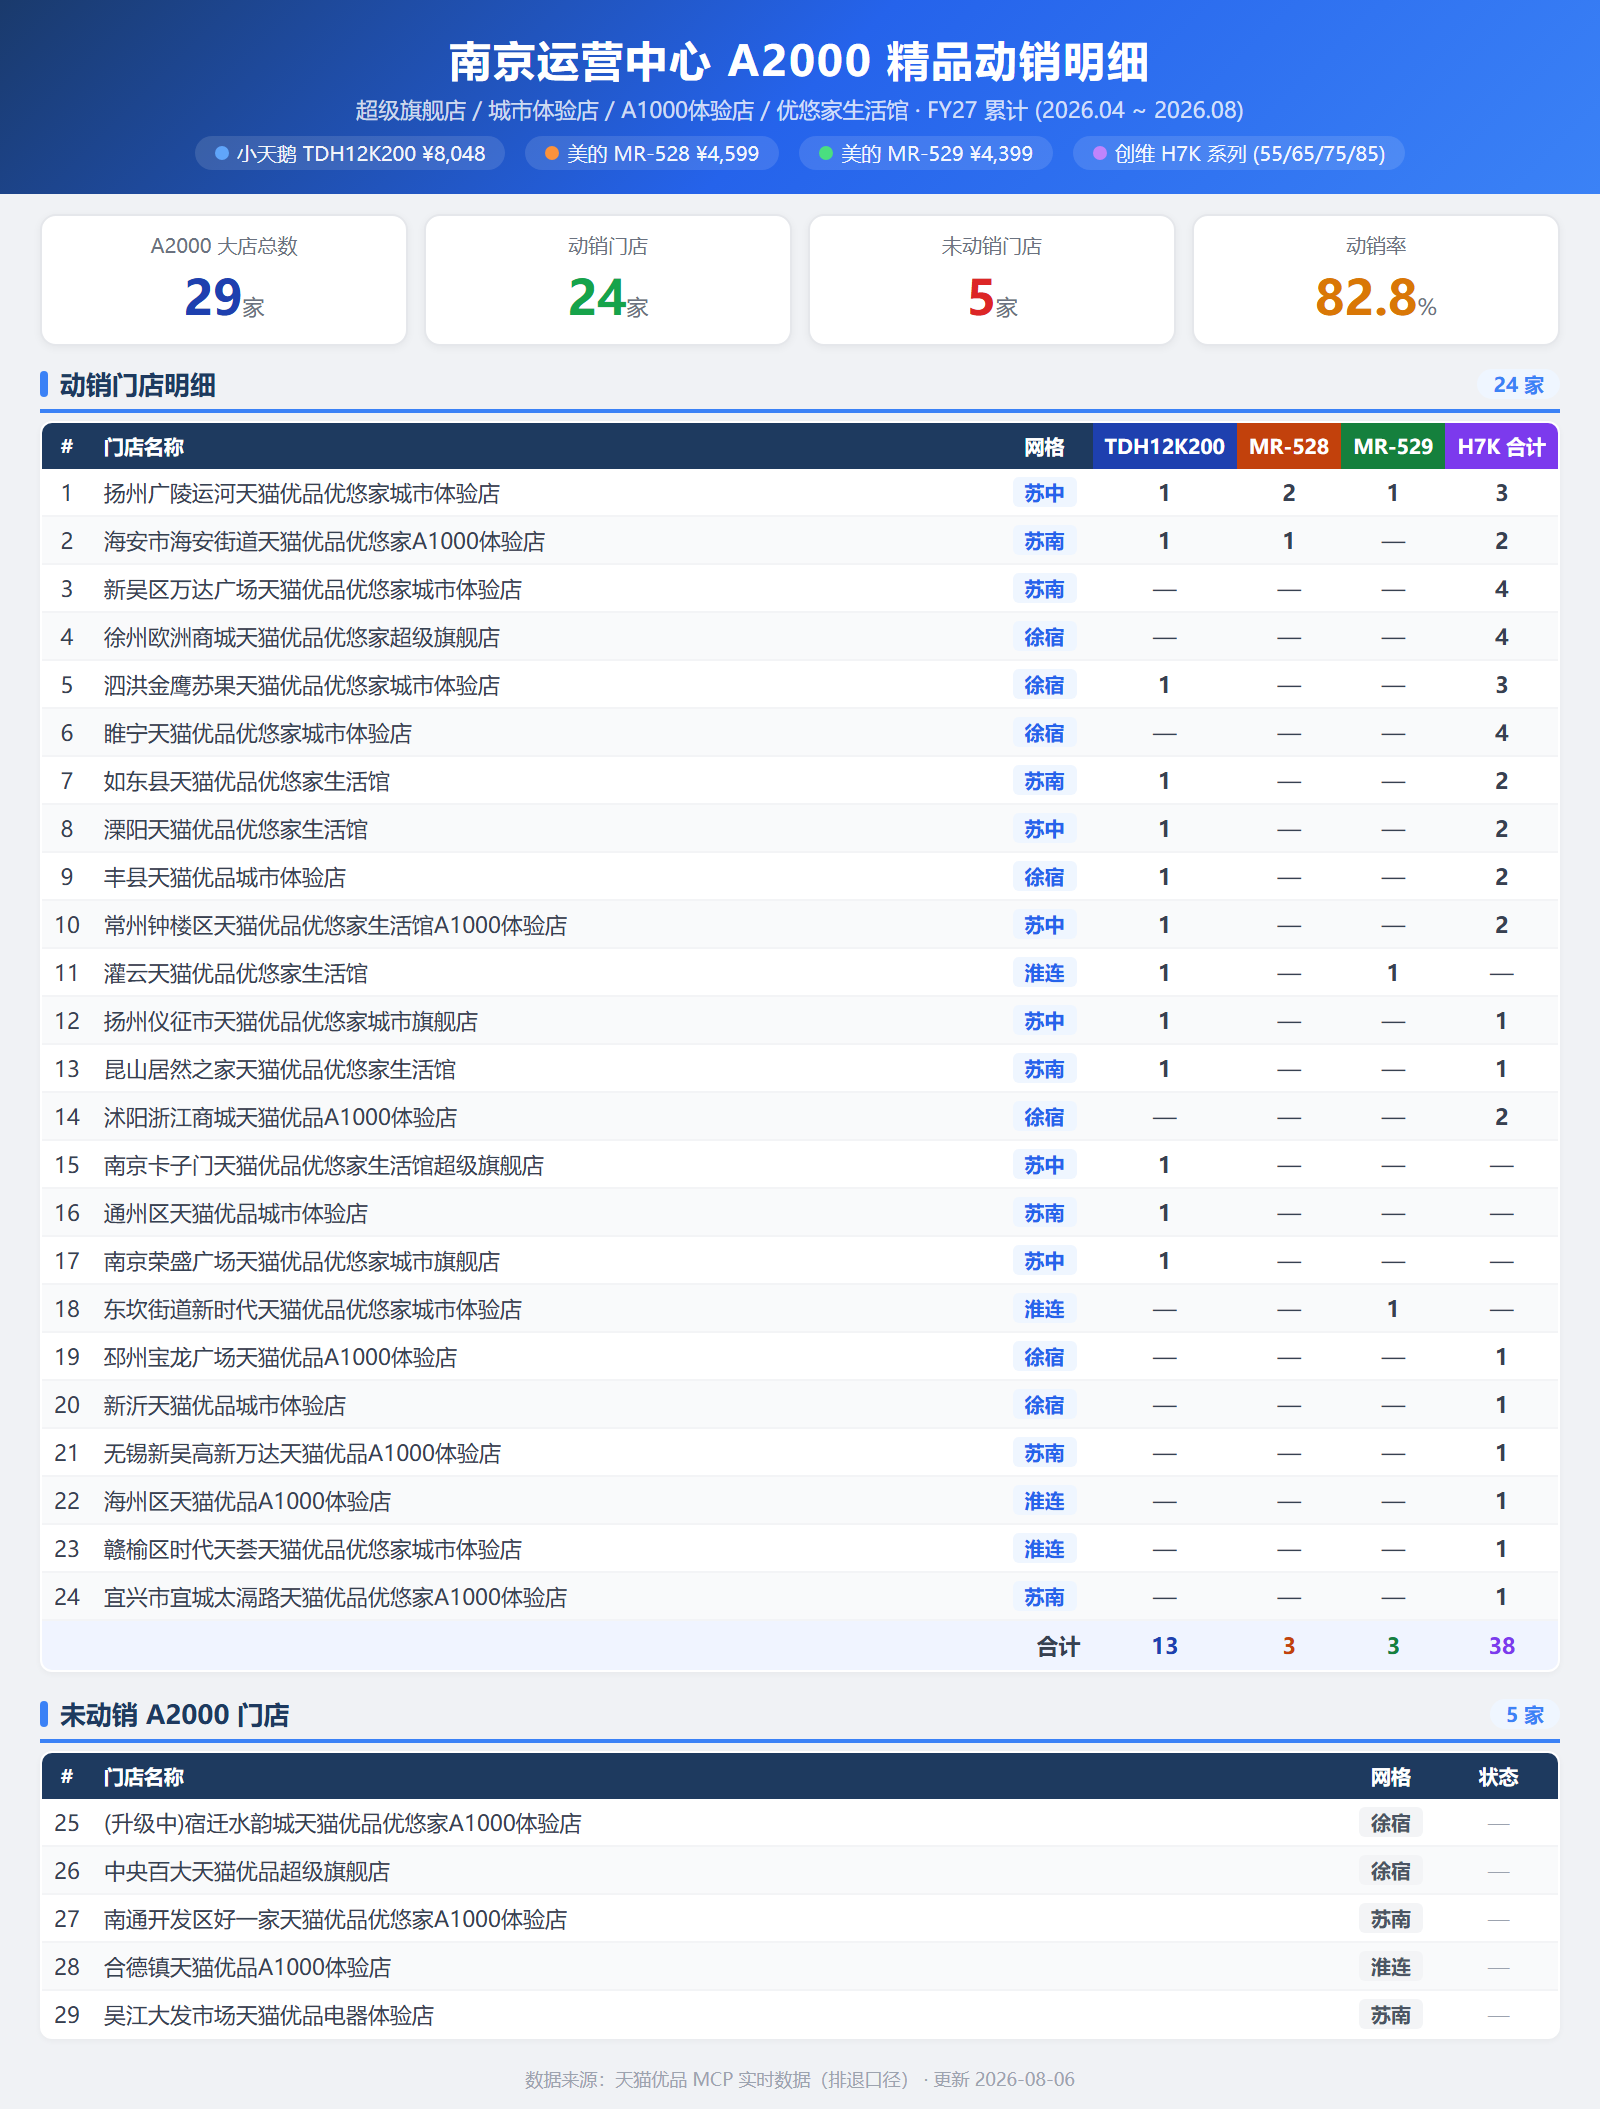Select store row 徐州欧洲商城天猫优品优悠家超级旗舰店
Viewport: 1600px width, 2109px height.
(800, 637)
